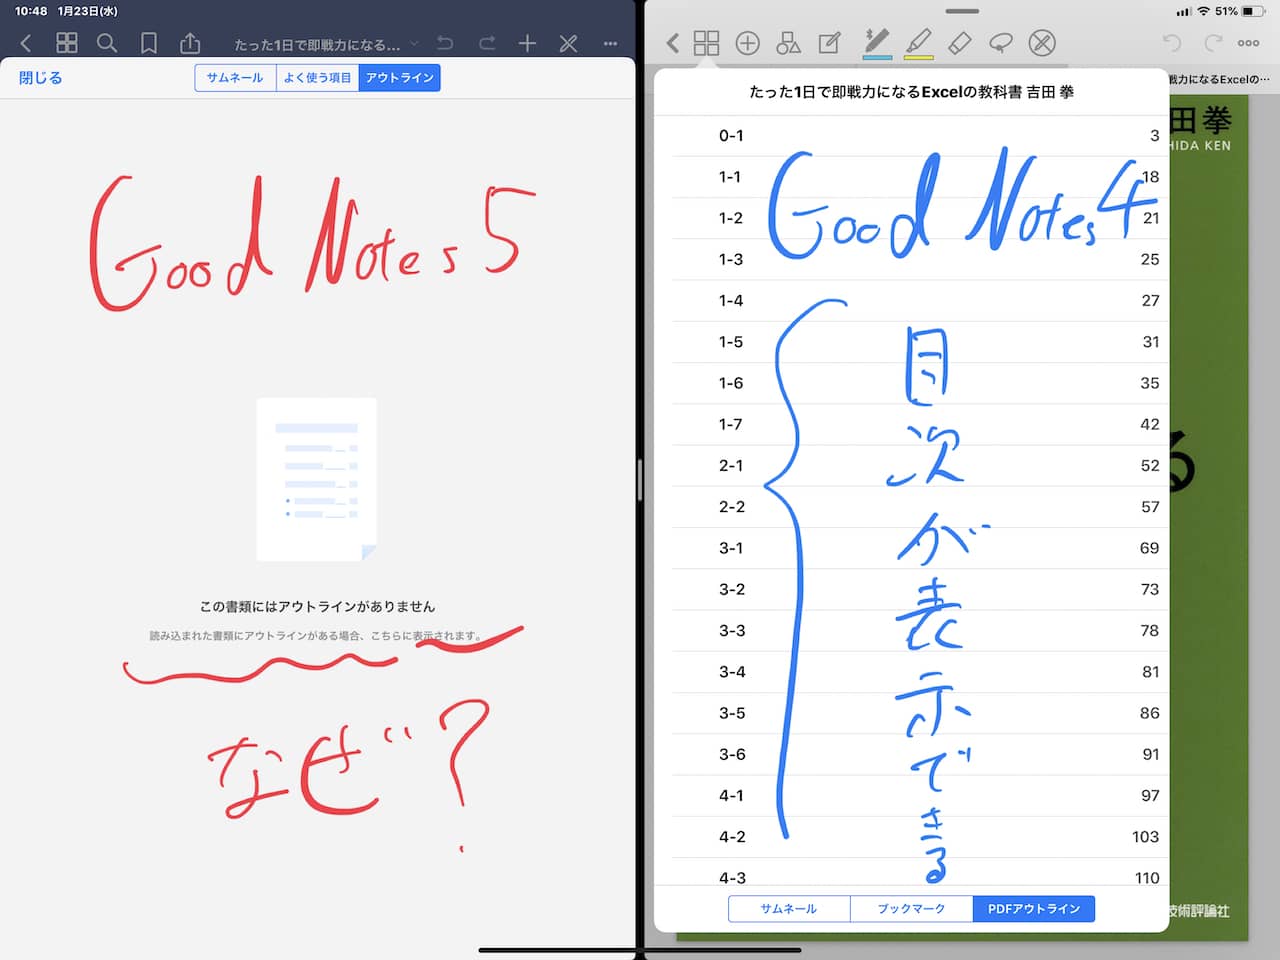Tap the 10:48 clock in status bar

(31, 11)
